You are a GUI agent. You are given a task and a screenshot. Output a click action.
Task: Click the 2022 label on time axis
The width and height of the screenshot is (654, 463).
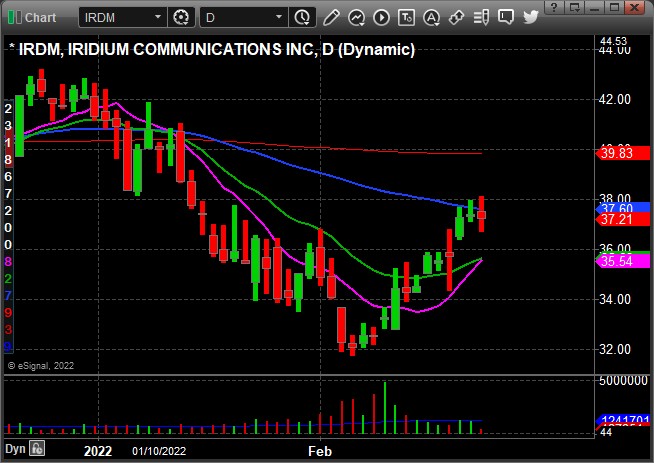pos(98,451)
